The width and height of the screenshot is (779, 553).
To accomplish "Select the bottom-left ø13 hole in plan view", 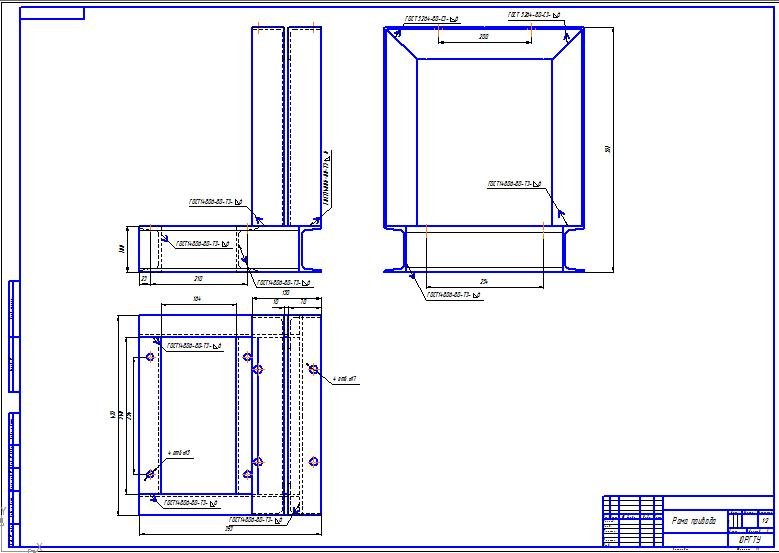I will 149,474.
